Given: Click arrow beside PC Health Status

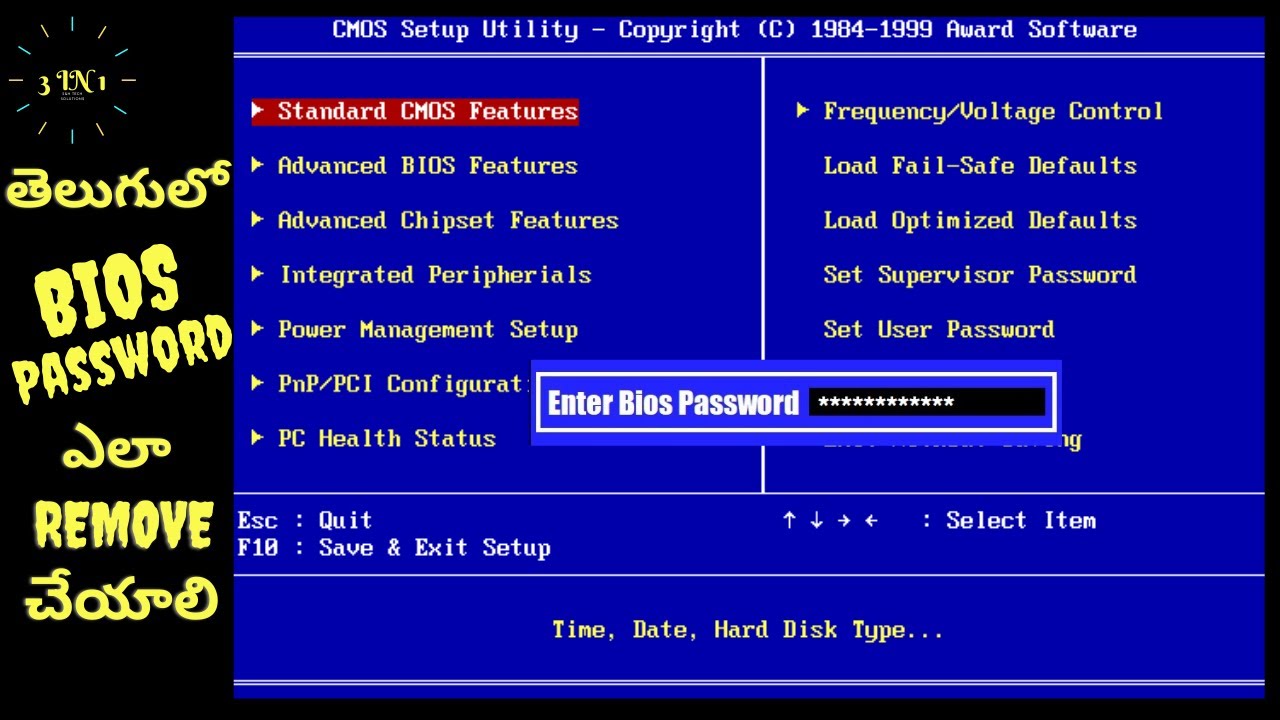Looking at the screenshot, I should pos(258,437).
